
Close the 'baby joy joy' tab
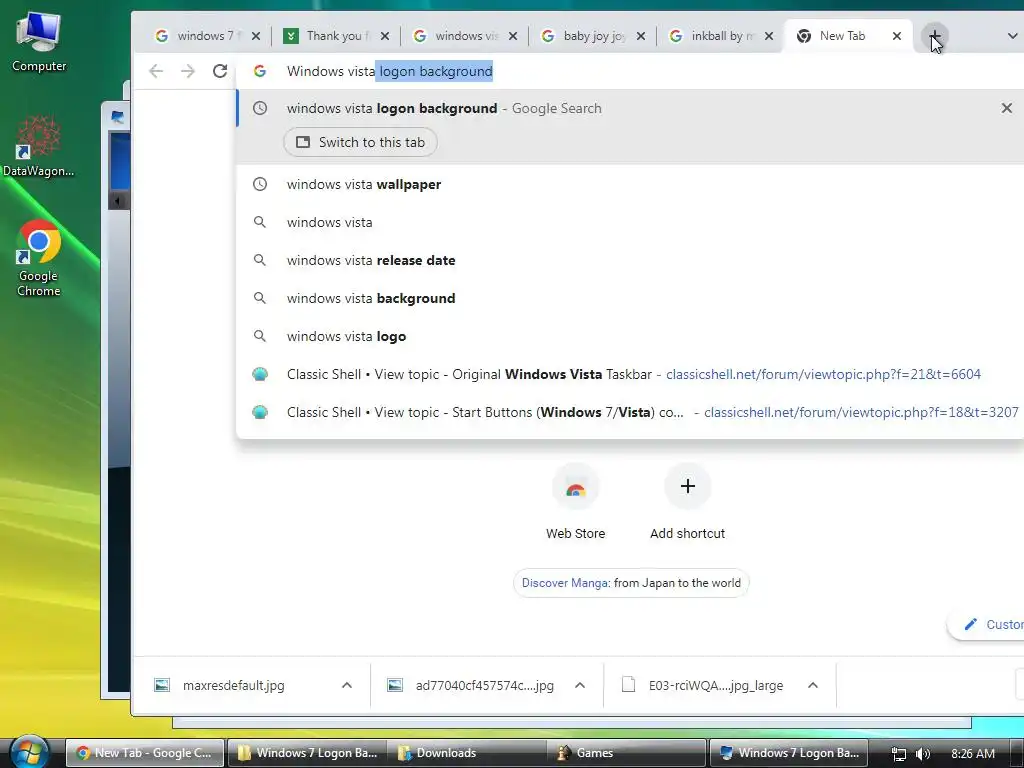(641, 36)
